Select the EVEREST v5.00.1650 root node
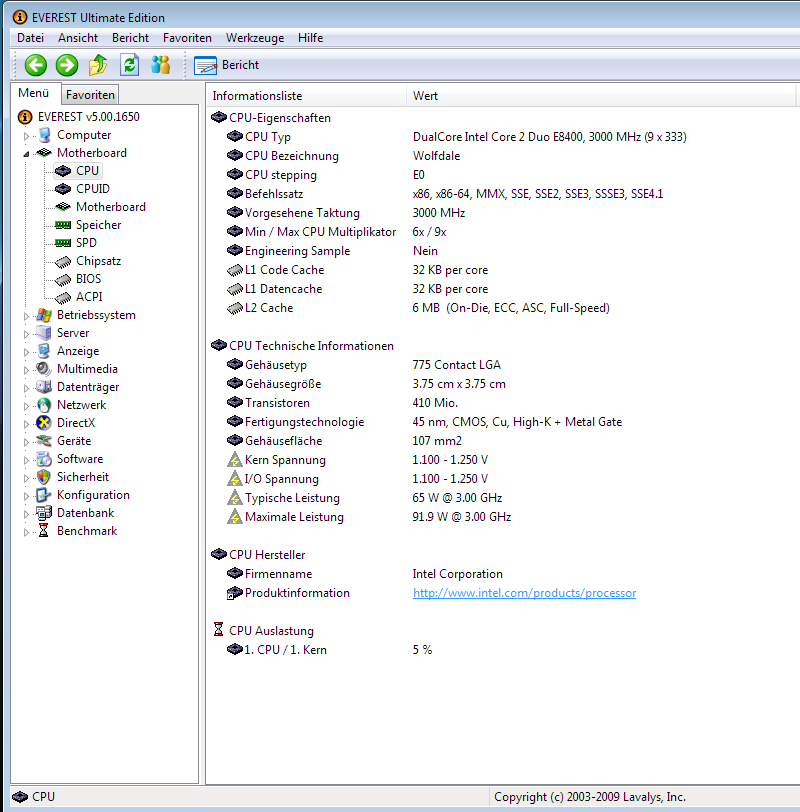 point(89,117)
